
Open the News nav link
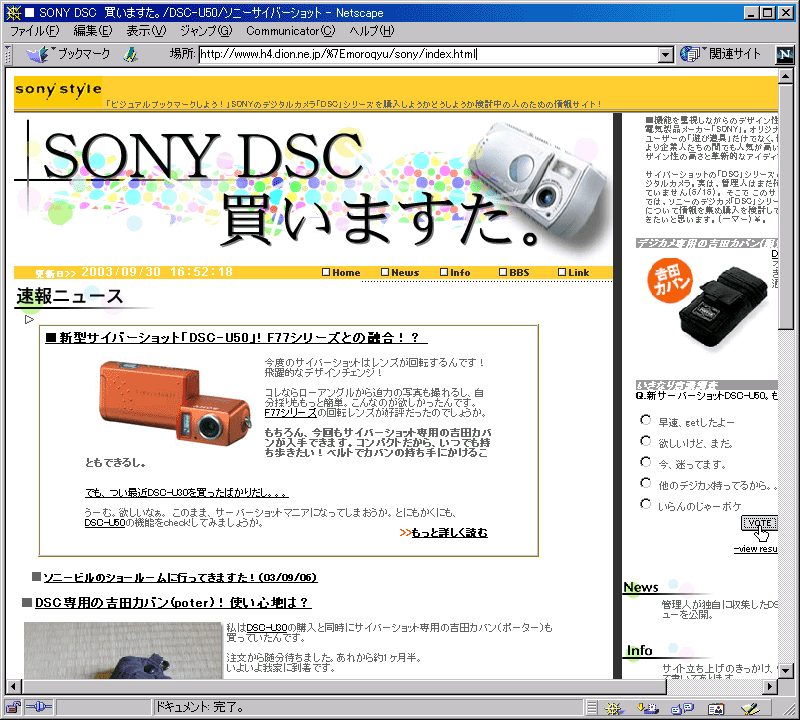pyautogui.click(x=401, y=272)
